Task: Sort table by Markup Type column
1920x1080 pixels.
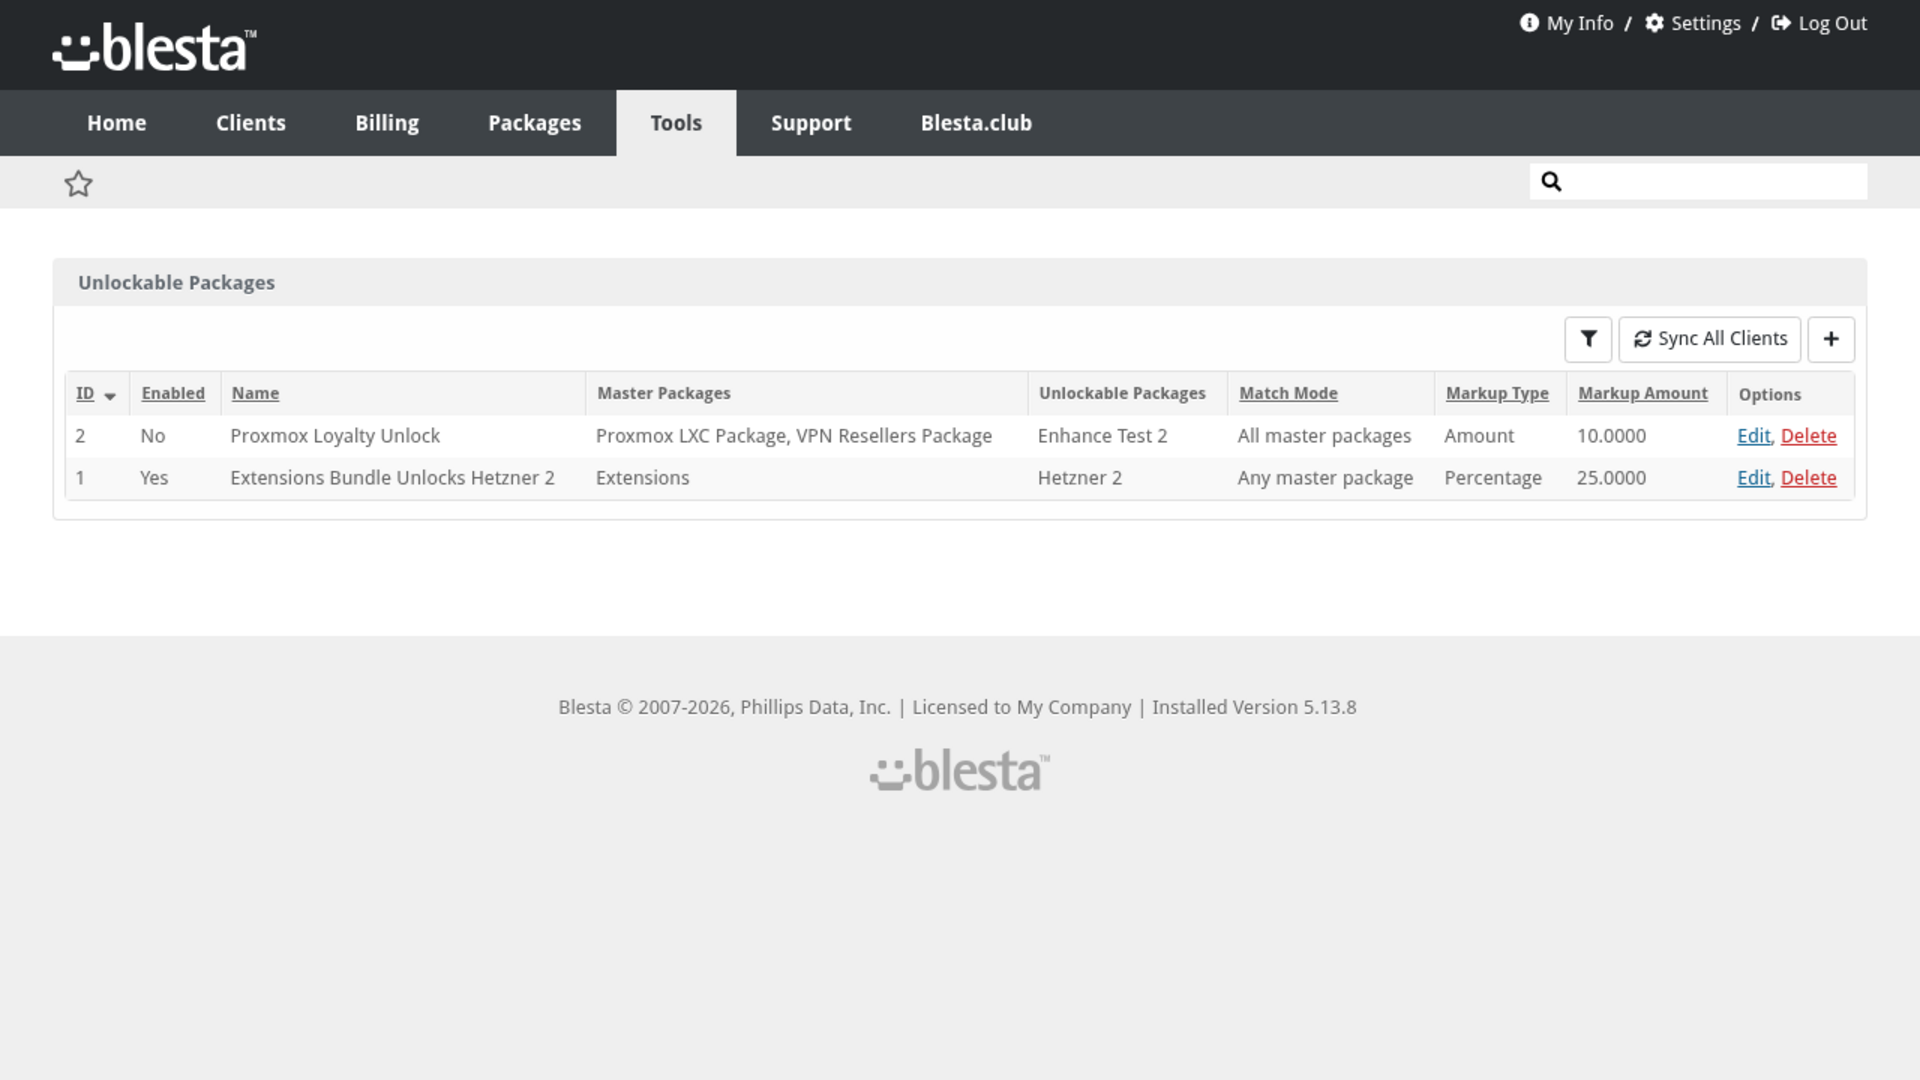Action: tap(1497, 394)
